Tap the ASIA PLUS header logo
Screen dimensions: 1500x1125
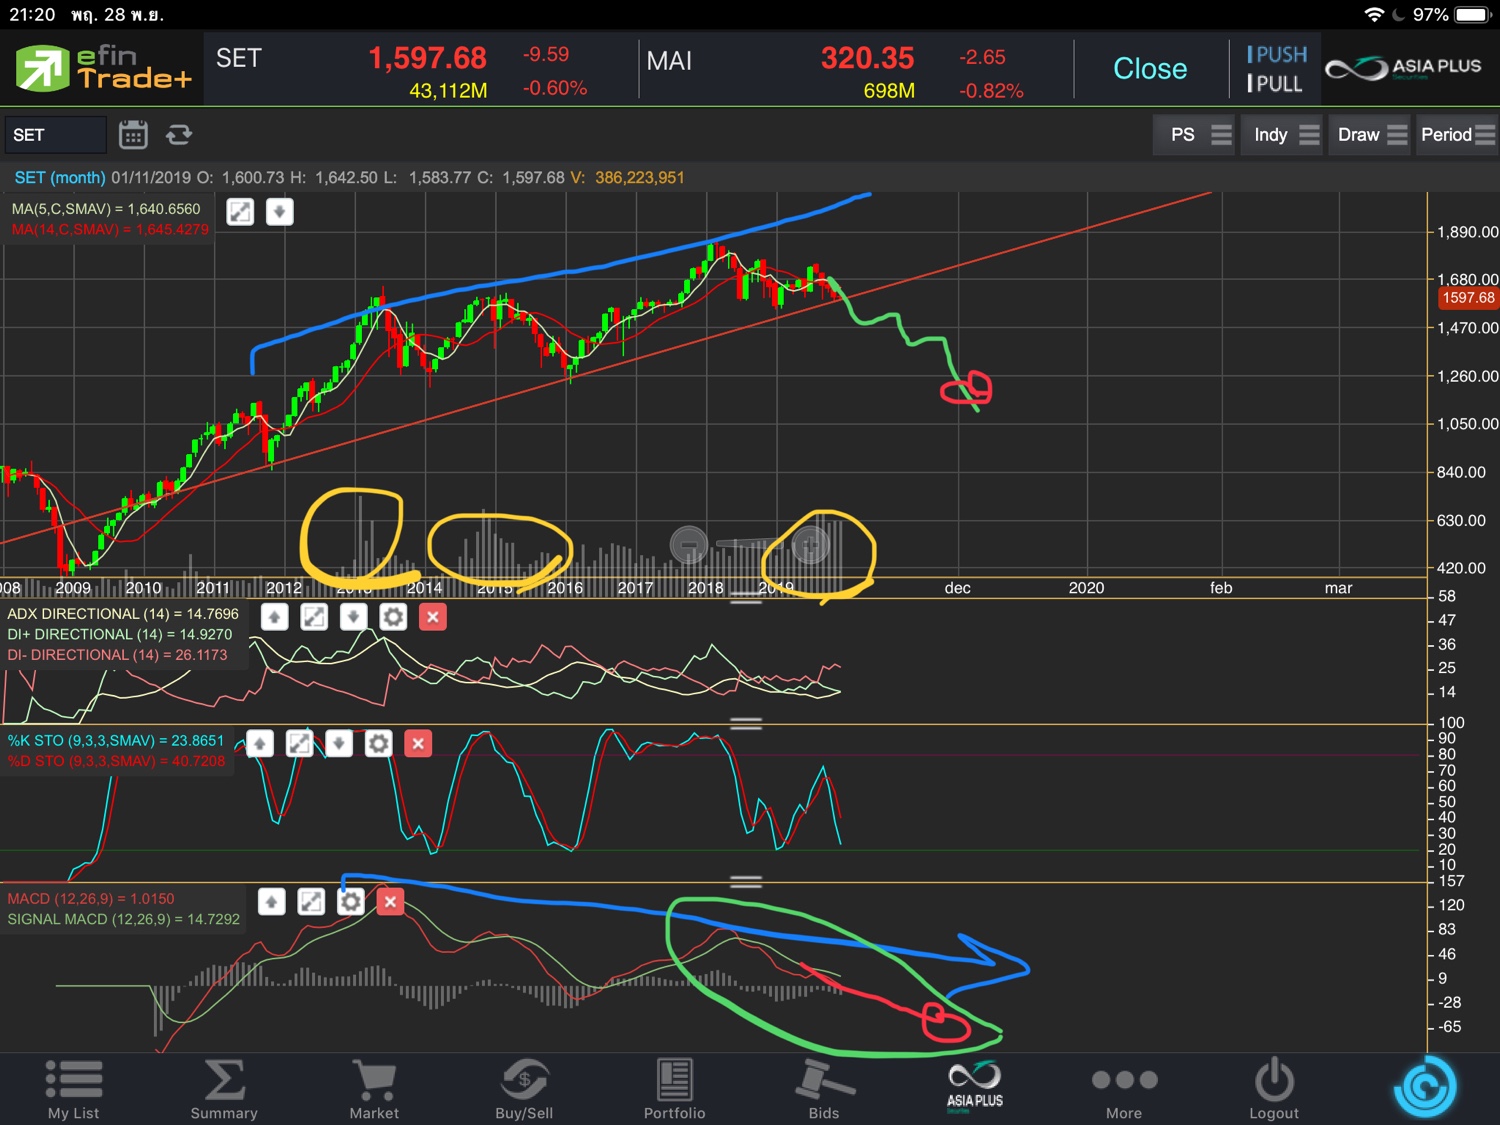tap(1403, 68)
